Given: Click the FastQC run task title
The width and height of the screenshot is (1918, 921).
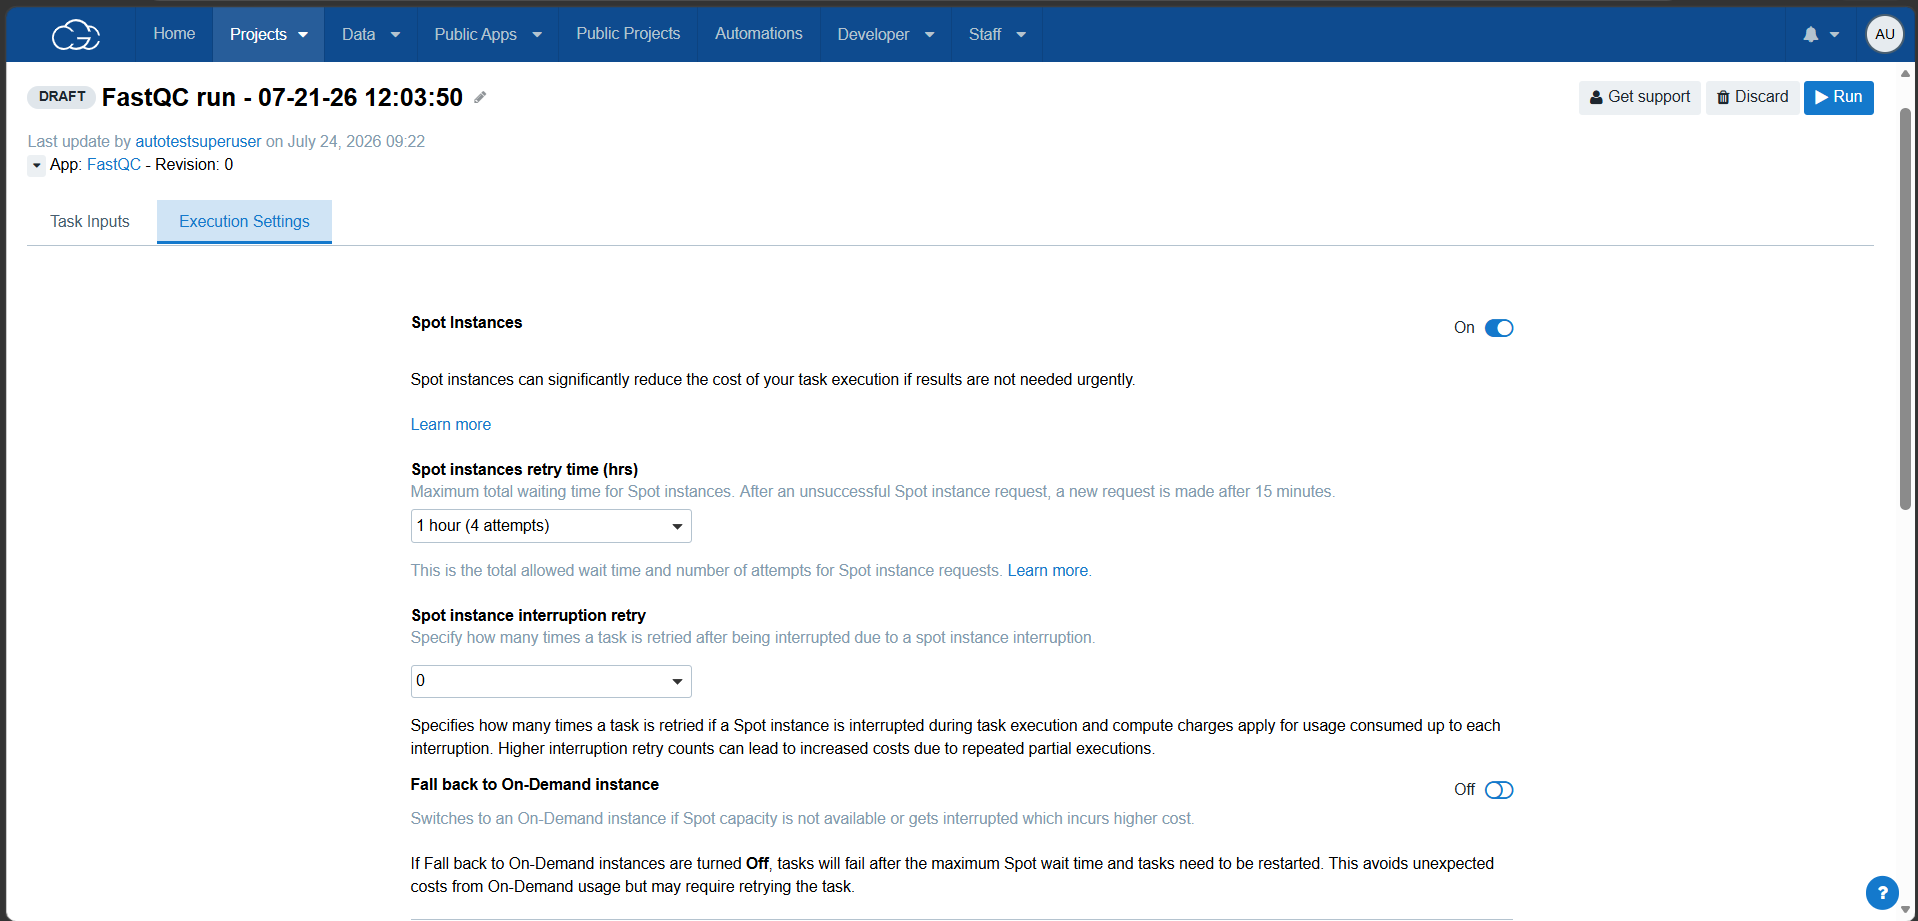Looking at the screenshot, I should [x=282, y=97].
